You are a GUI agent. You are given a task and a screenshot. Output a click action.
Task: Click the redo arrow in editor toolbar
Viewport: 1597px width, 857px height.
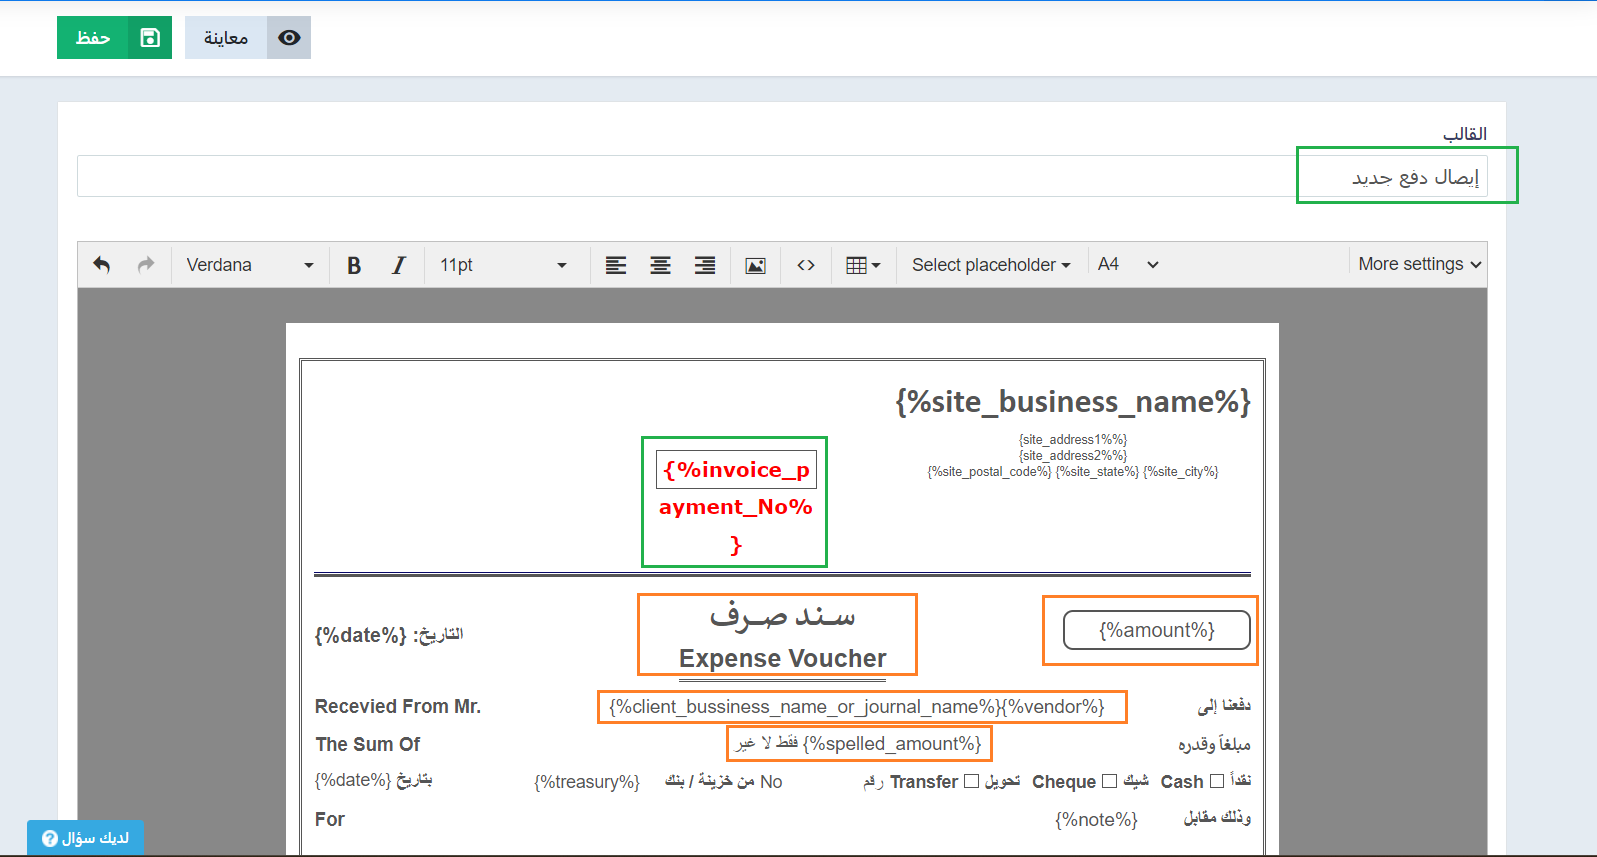[146, 265]
